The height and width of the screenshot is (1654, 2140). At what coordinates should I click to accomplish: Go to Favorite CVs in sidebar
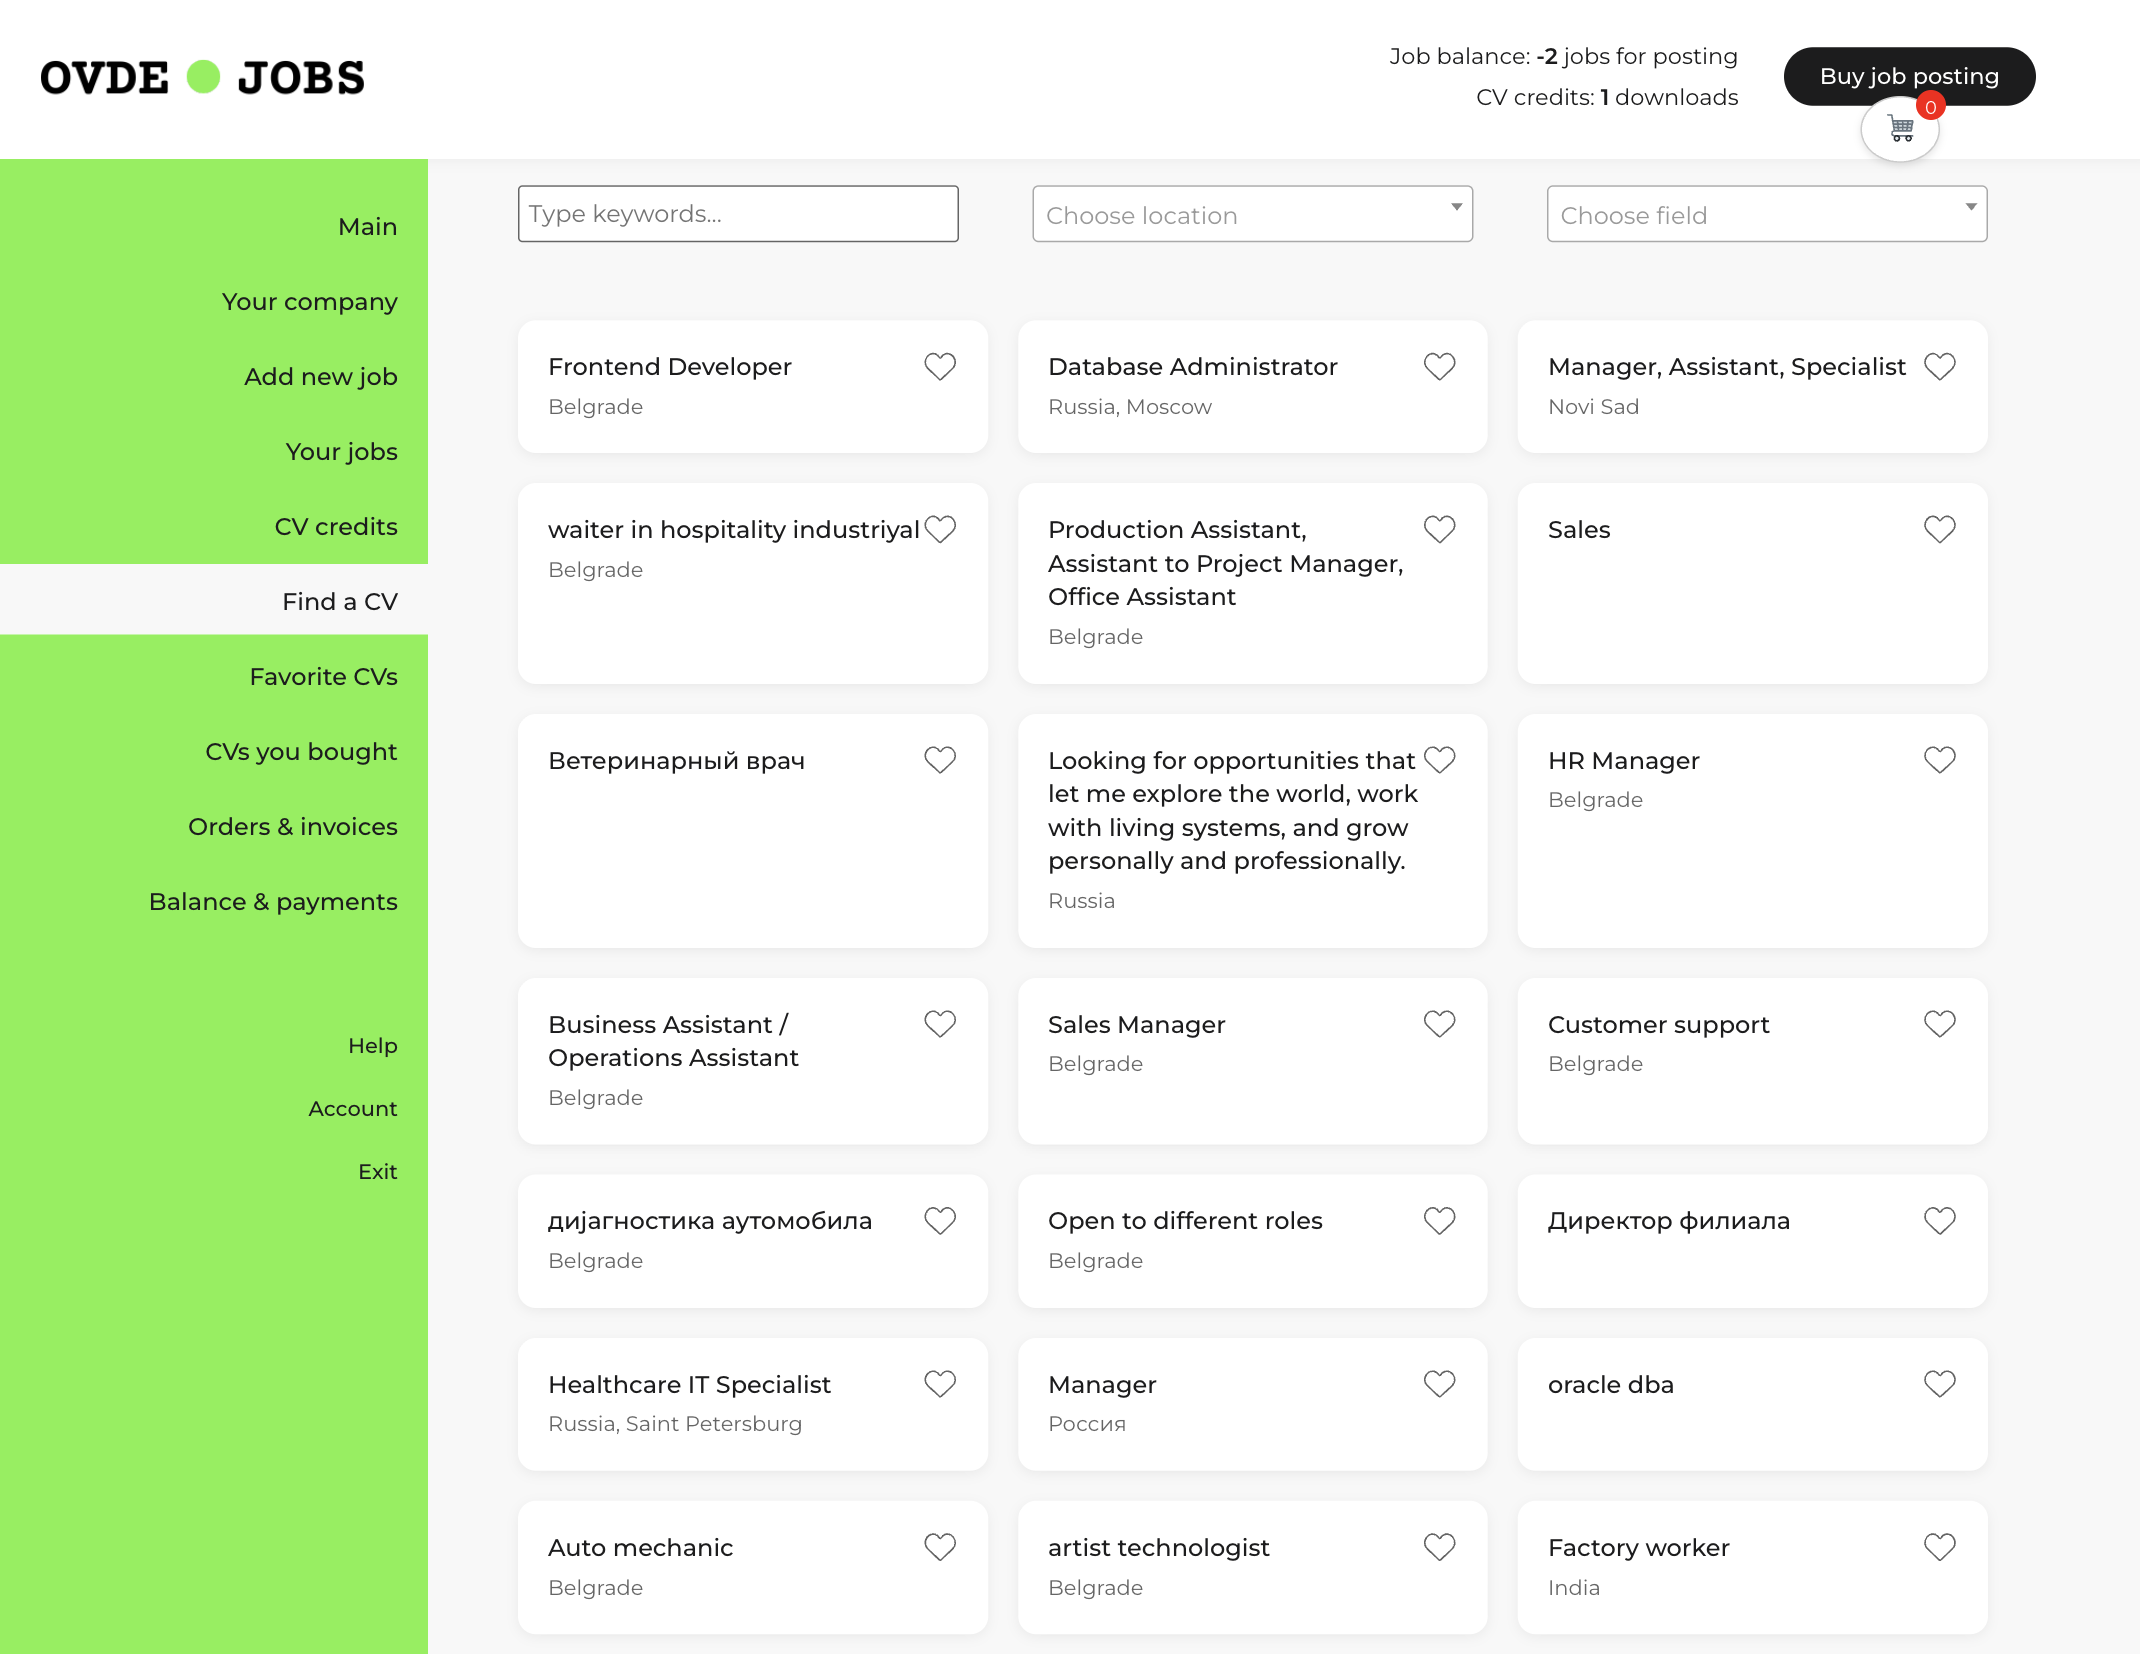[323, 677]
